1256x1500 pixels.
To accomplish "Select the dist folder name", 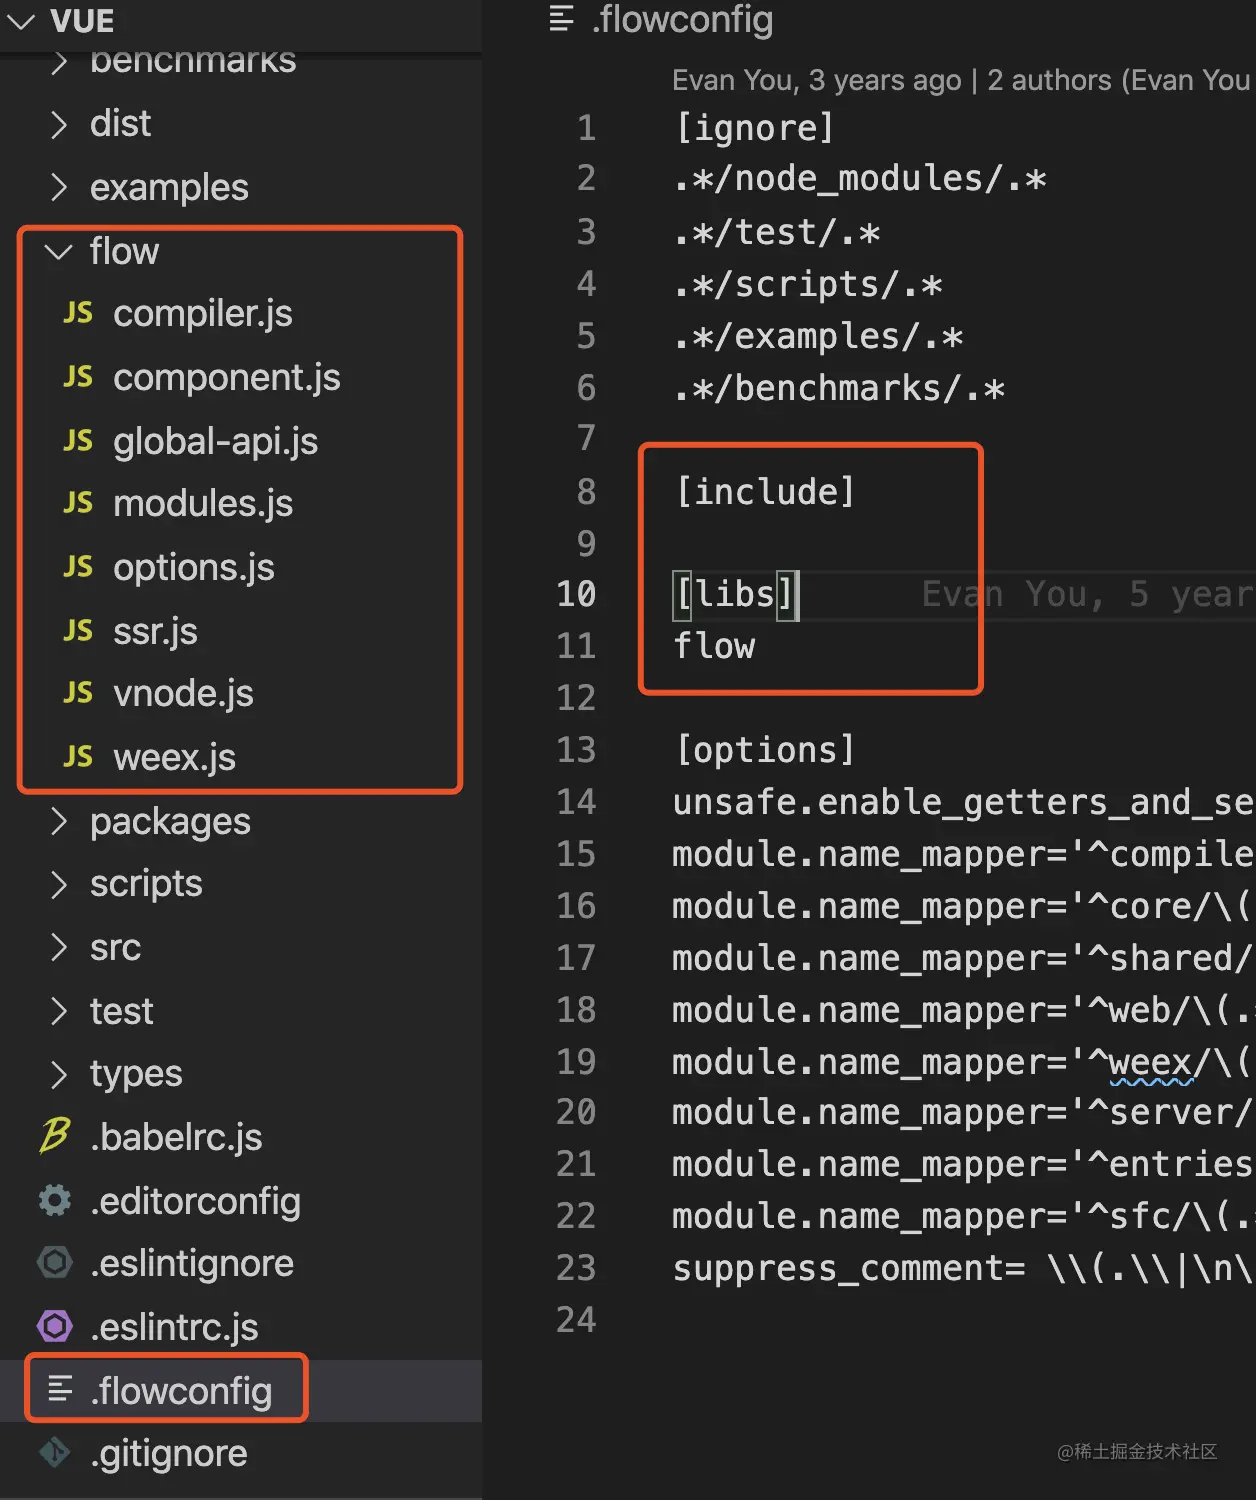I will point(120,124).
